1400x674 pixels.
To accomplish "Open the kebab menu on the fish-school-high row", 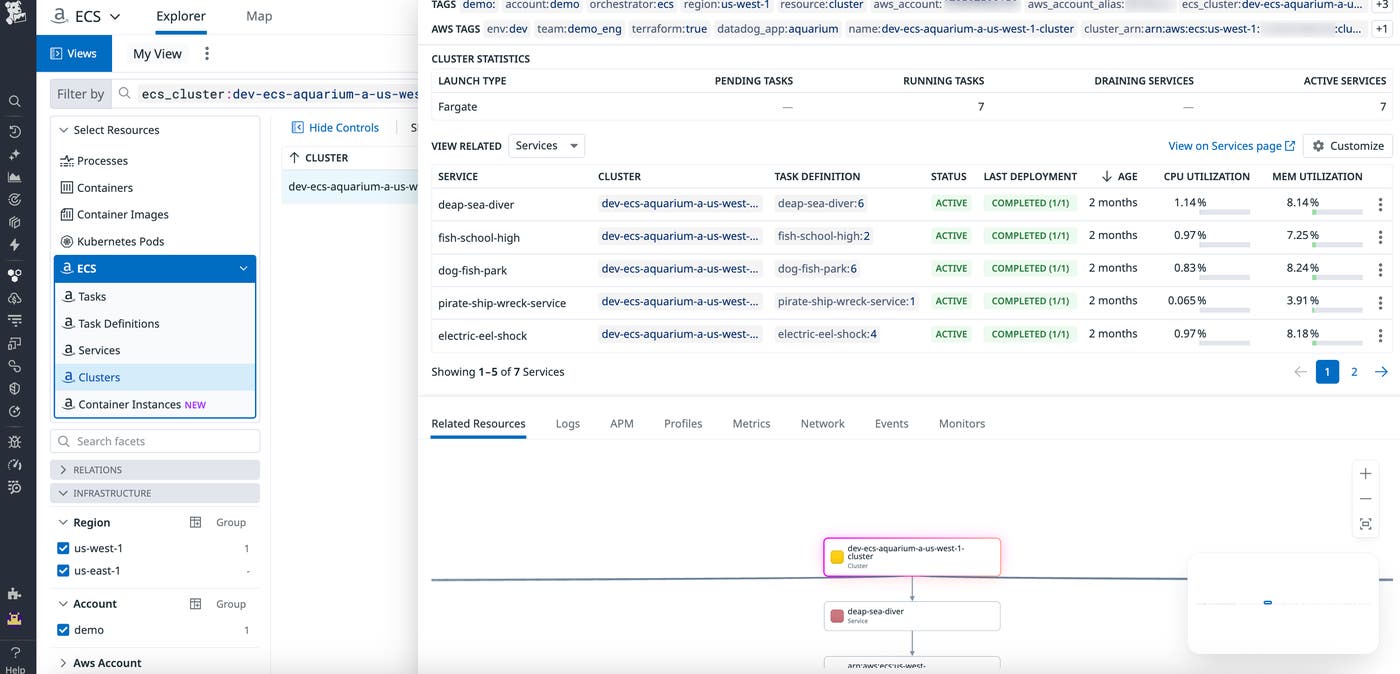I will tap(1381, 236).
